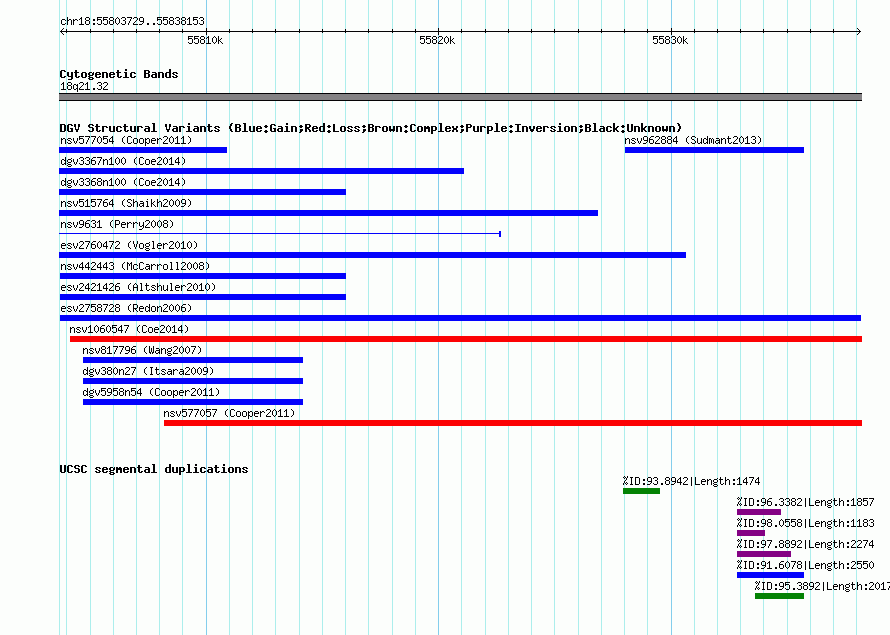Screen dimensions: 890x635
Task: Open variant esv2421426 (Altshuler2010) label
Action: coord(138,287)
